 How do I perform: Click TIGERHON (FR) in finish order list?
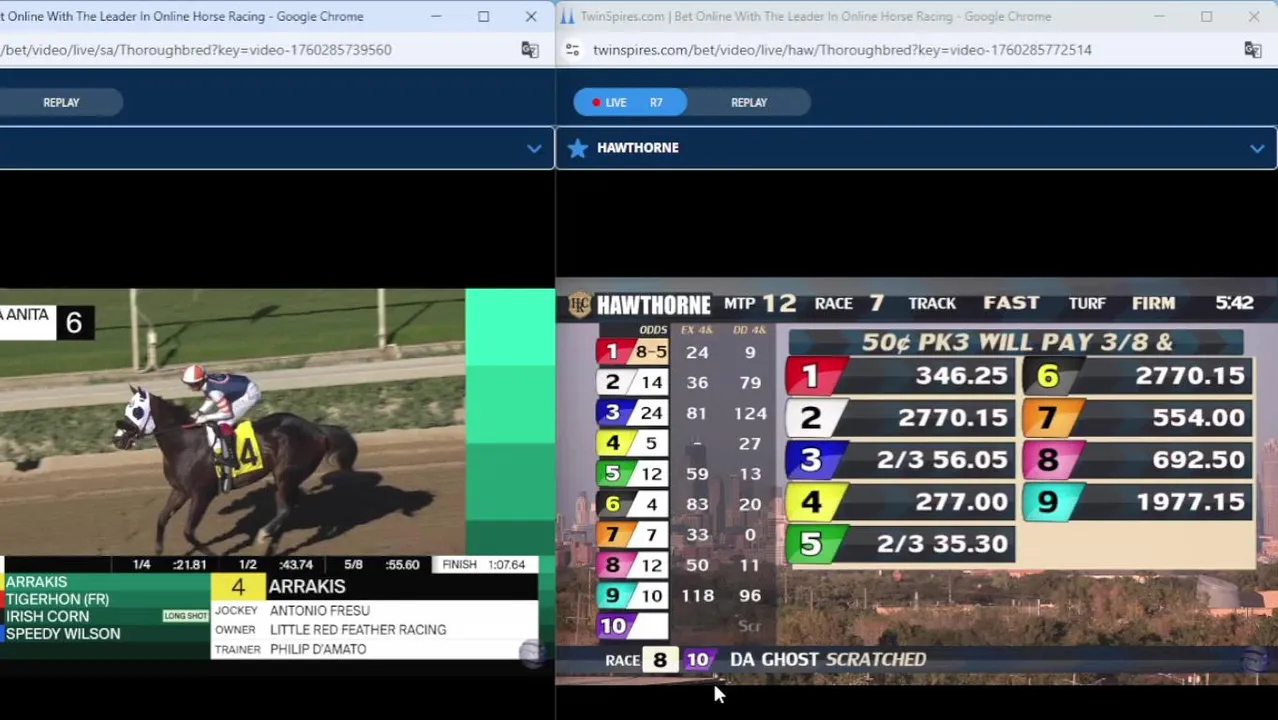[x=57, y=599]
